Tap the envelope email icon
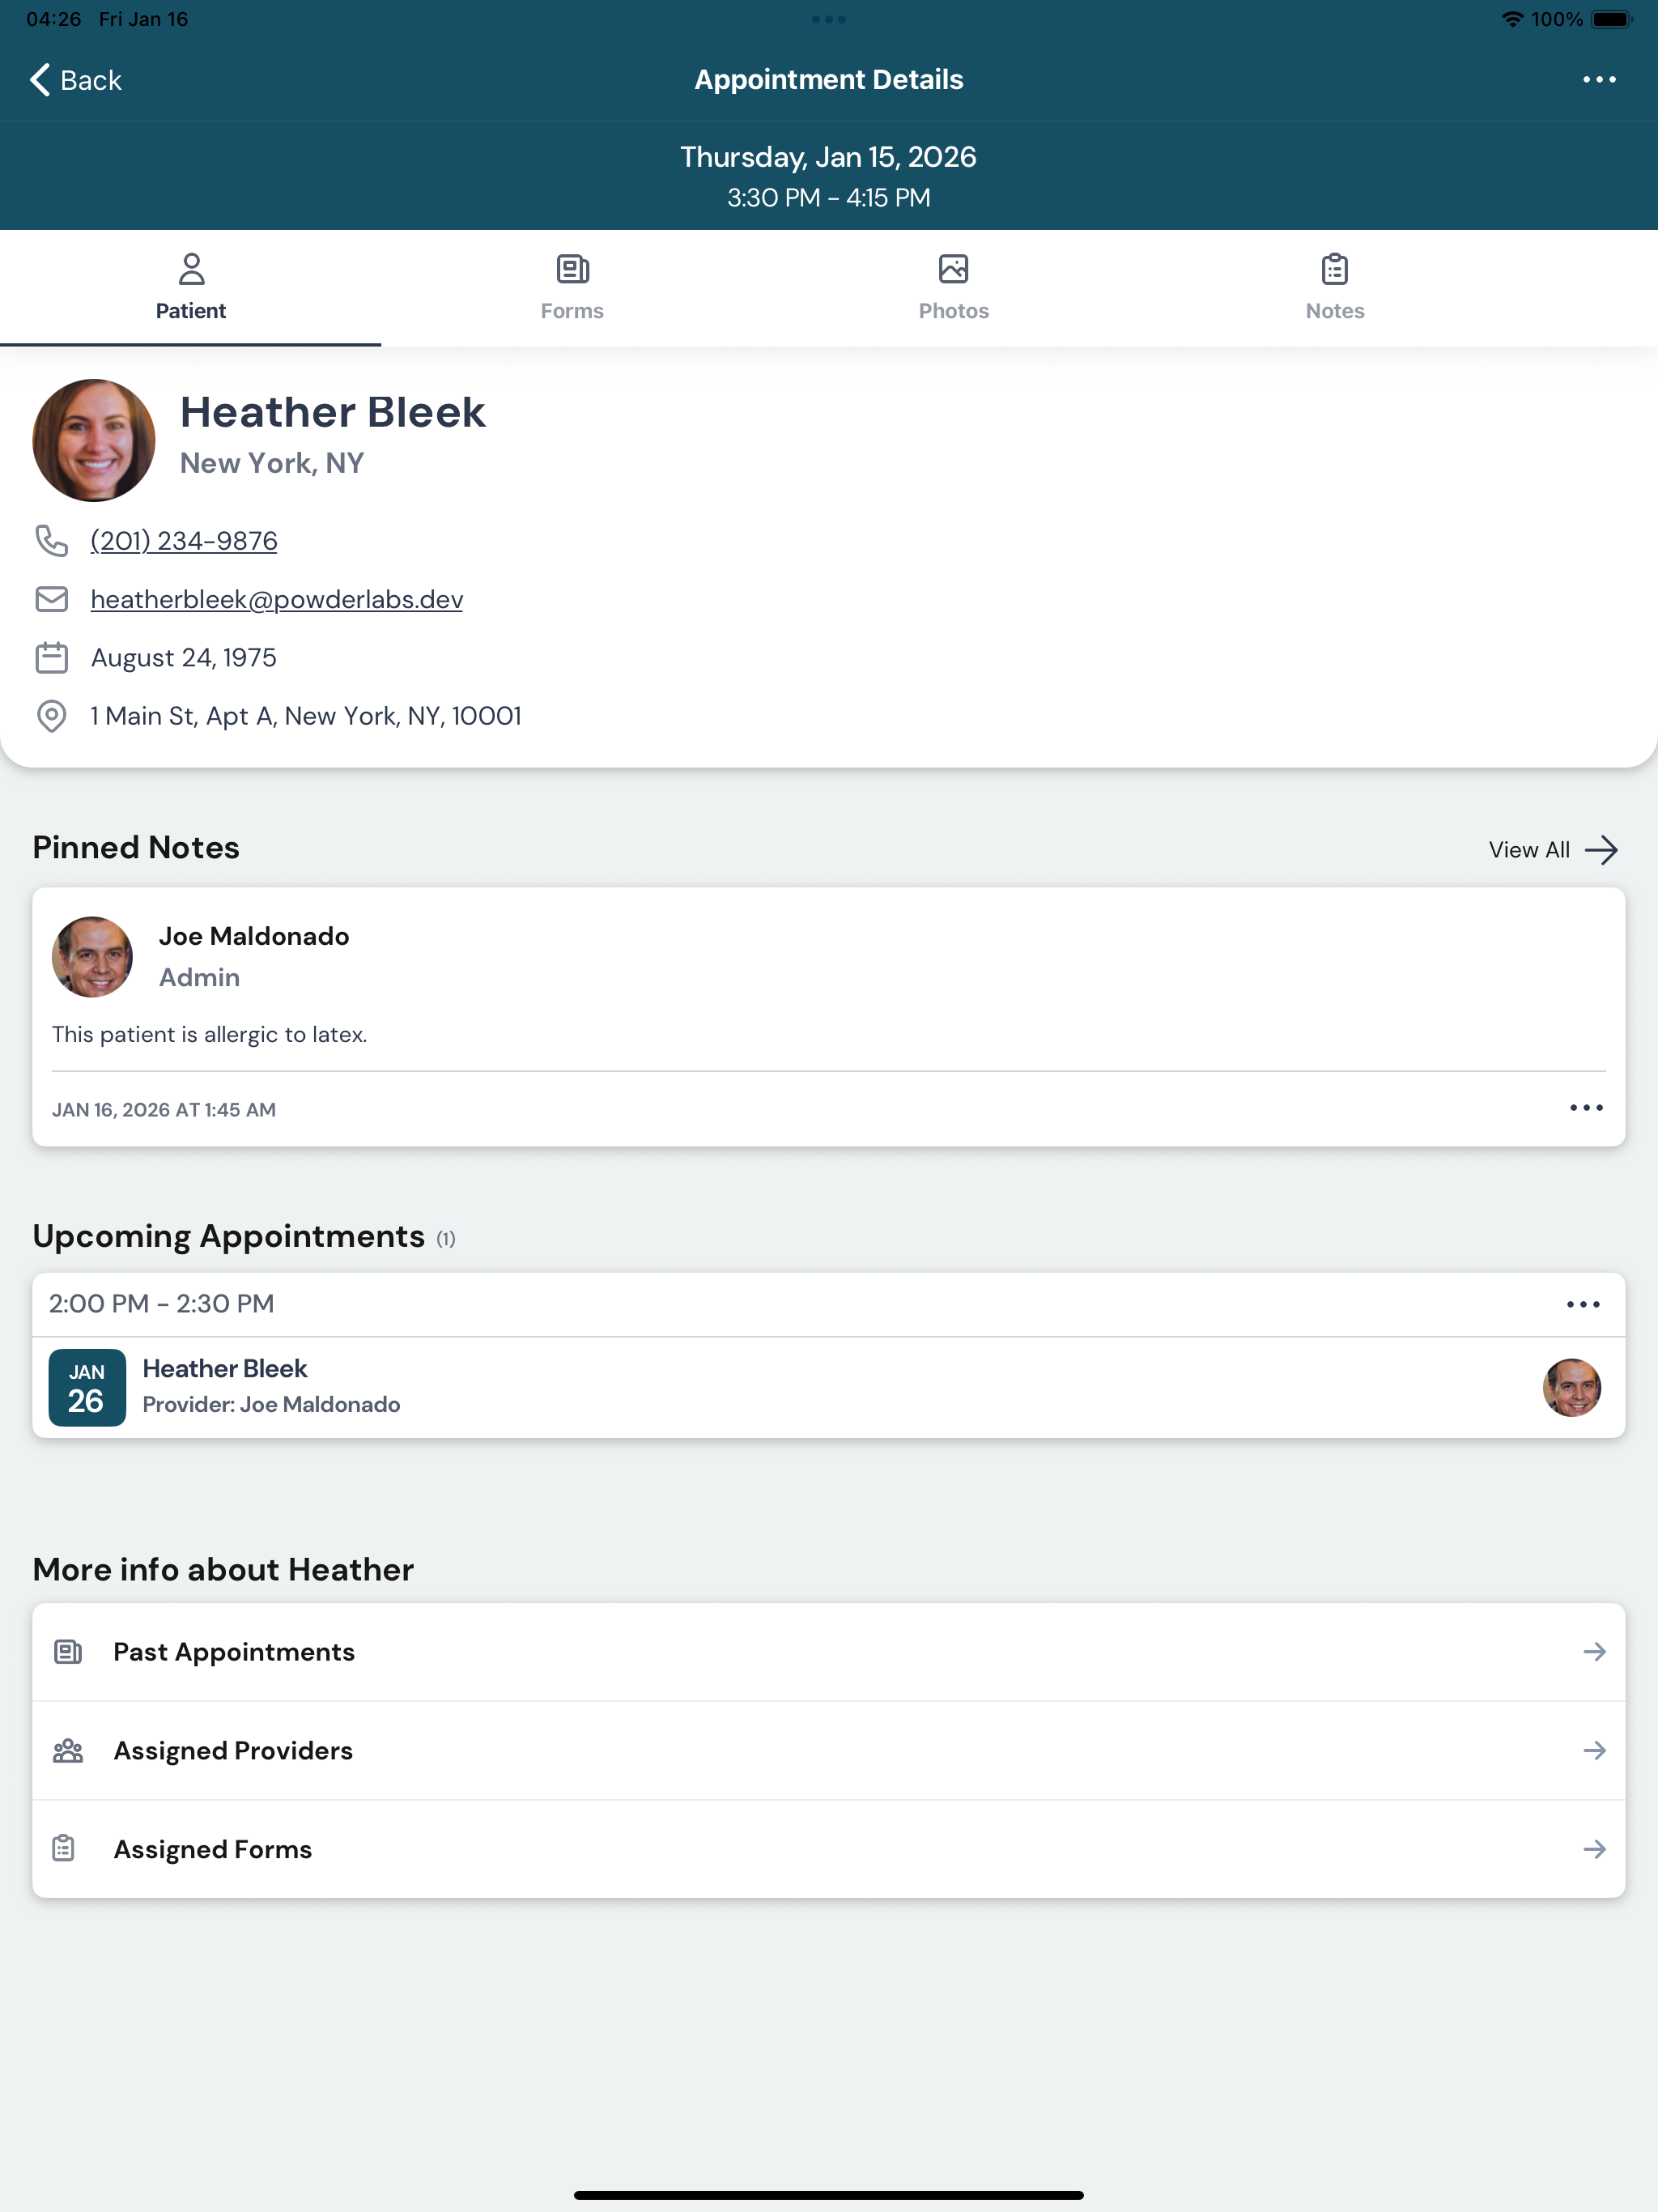This screenshot has height=2212, width=1658. (x=52, y=599)
